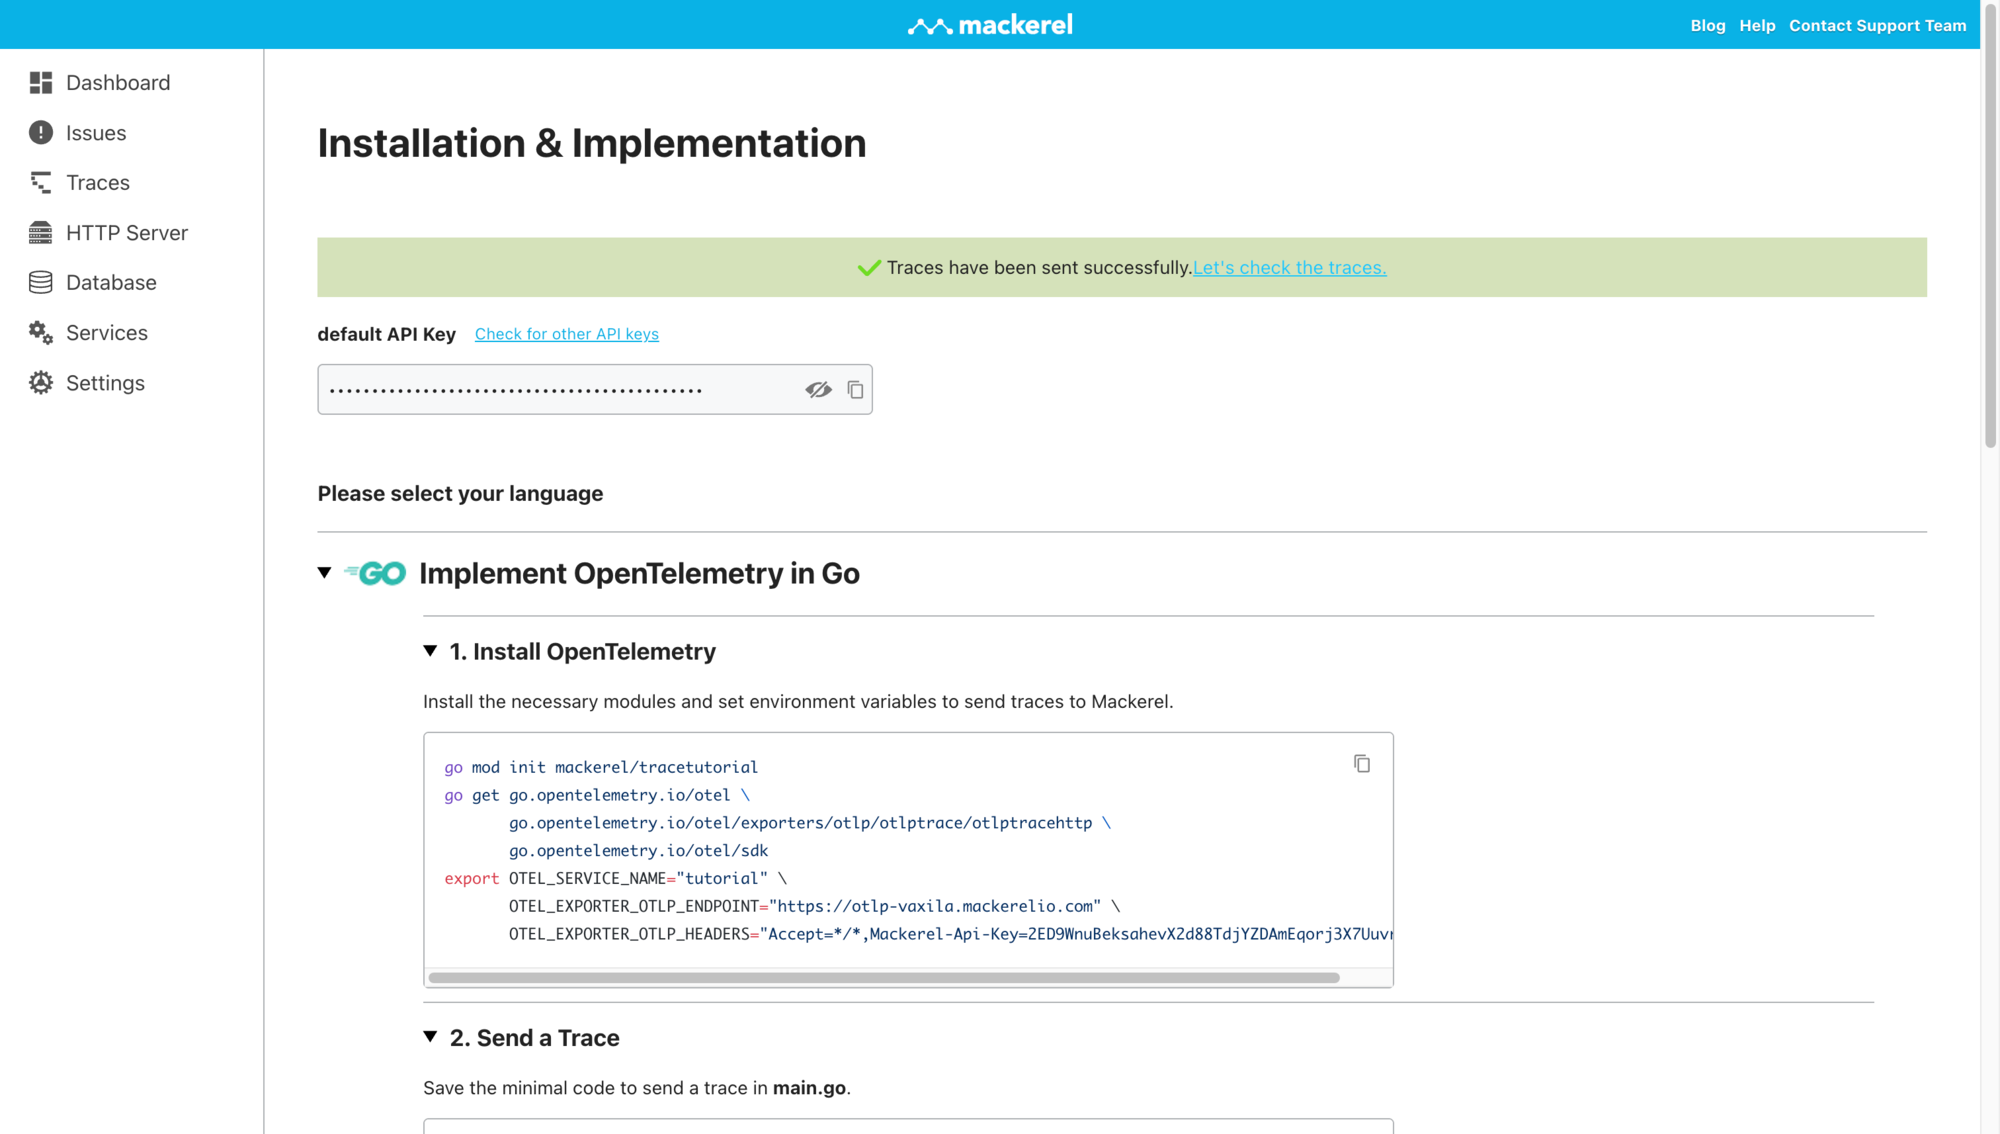Click the Settings gear icon
Screen dimensions: 2000x1134
(x=40, y=383)
